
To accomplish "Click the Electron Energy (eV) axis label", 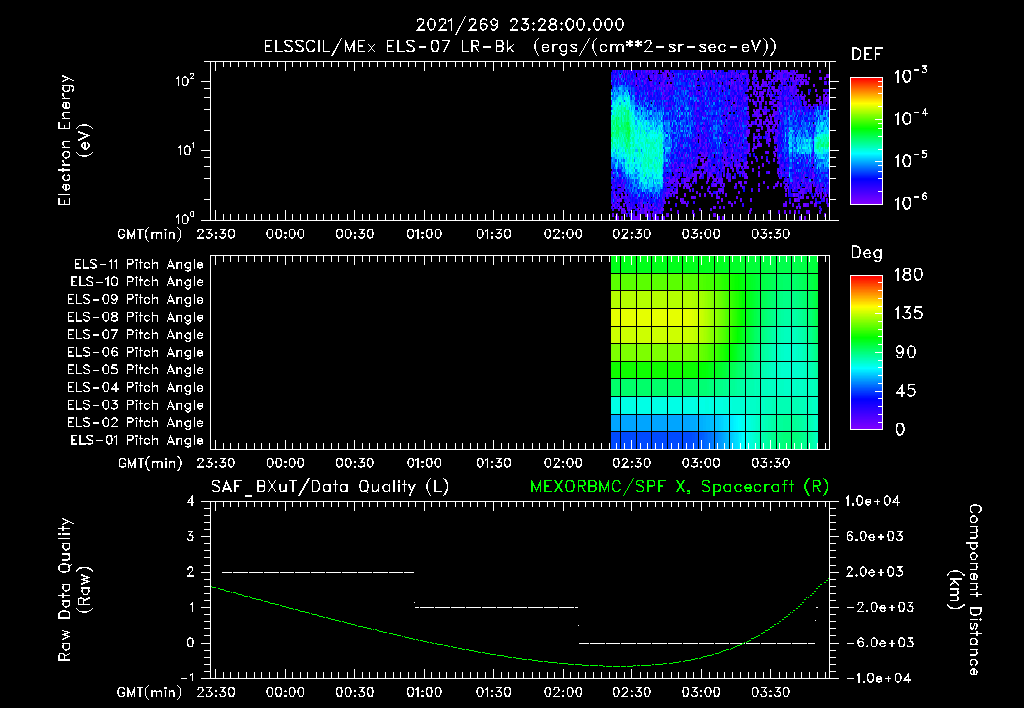I will tap(74, 140).
